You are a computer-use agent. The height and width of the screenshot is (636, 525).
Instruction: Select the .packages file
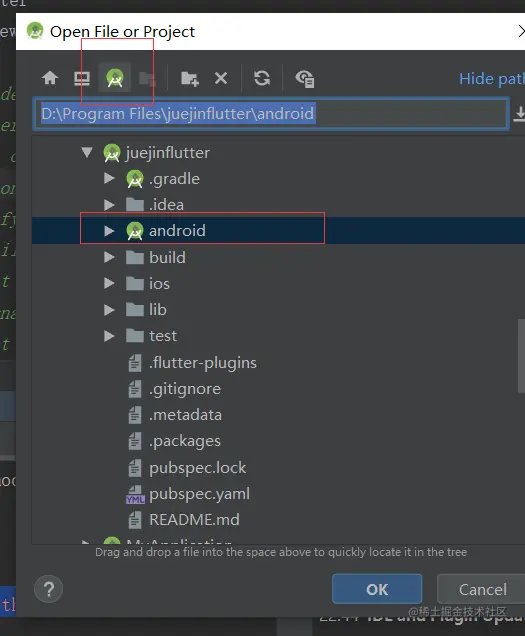(278, 441)
